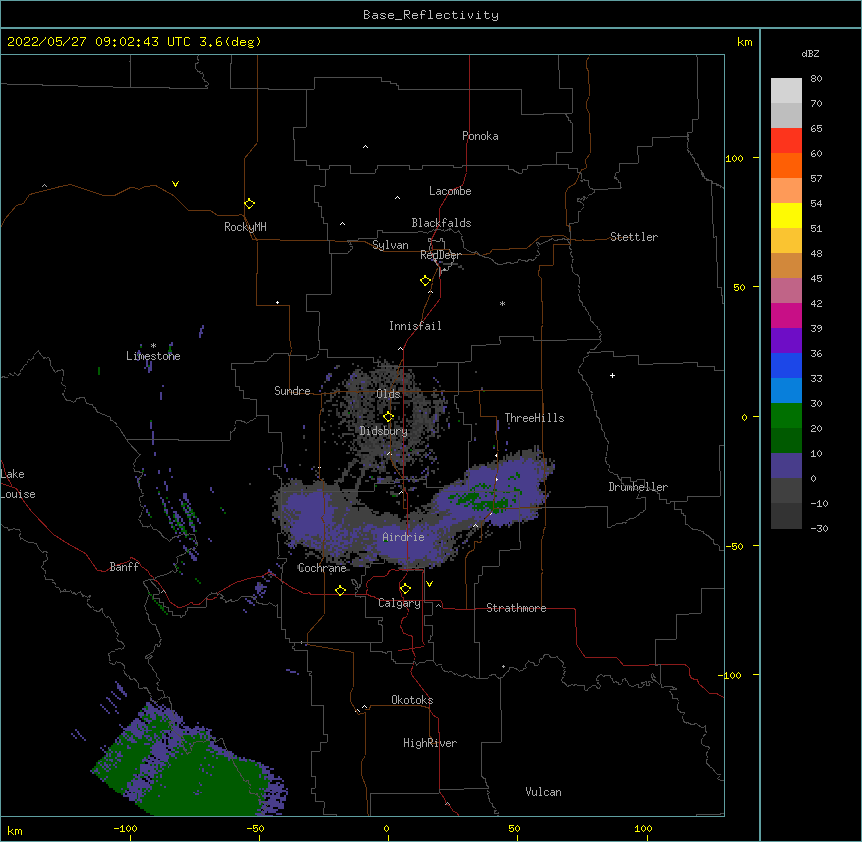Screen dimensions: 862x842
Task: Click the Sylvan map label
Action: pyautogui.click(x=390, y=245)
